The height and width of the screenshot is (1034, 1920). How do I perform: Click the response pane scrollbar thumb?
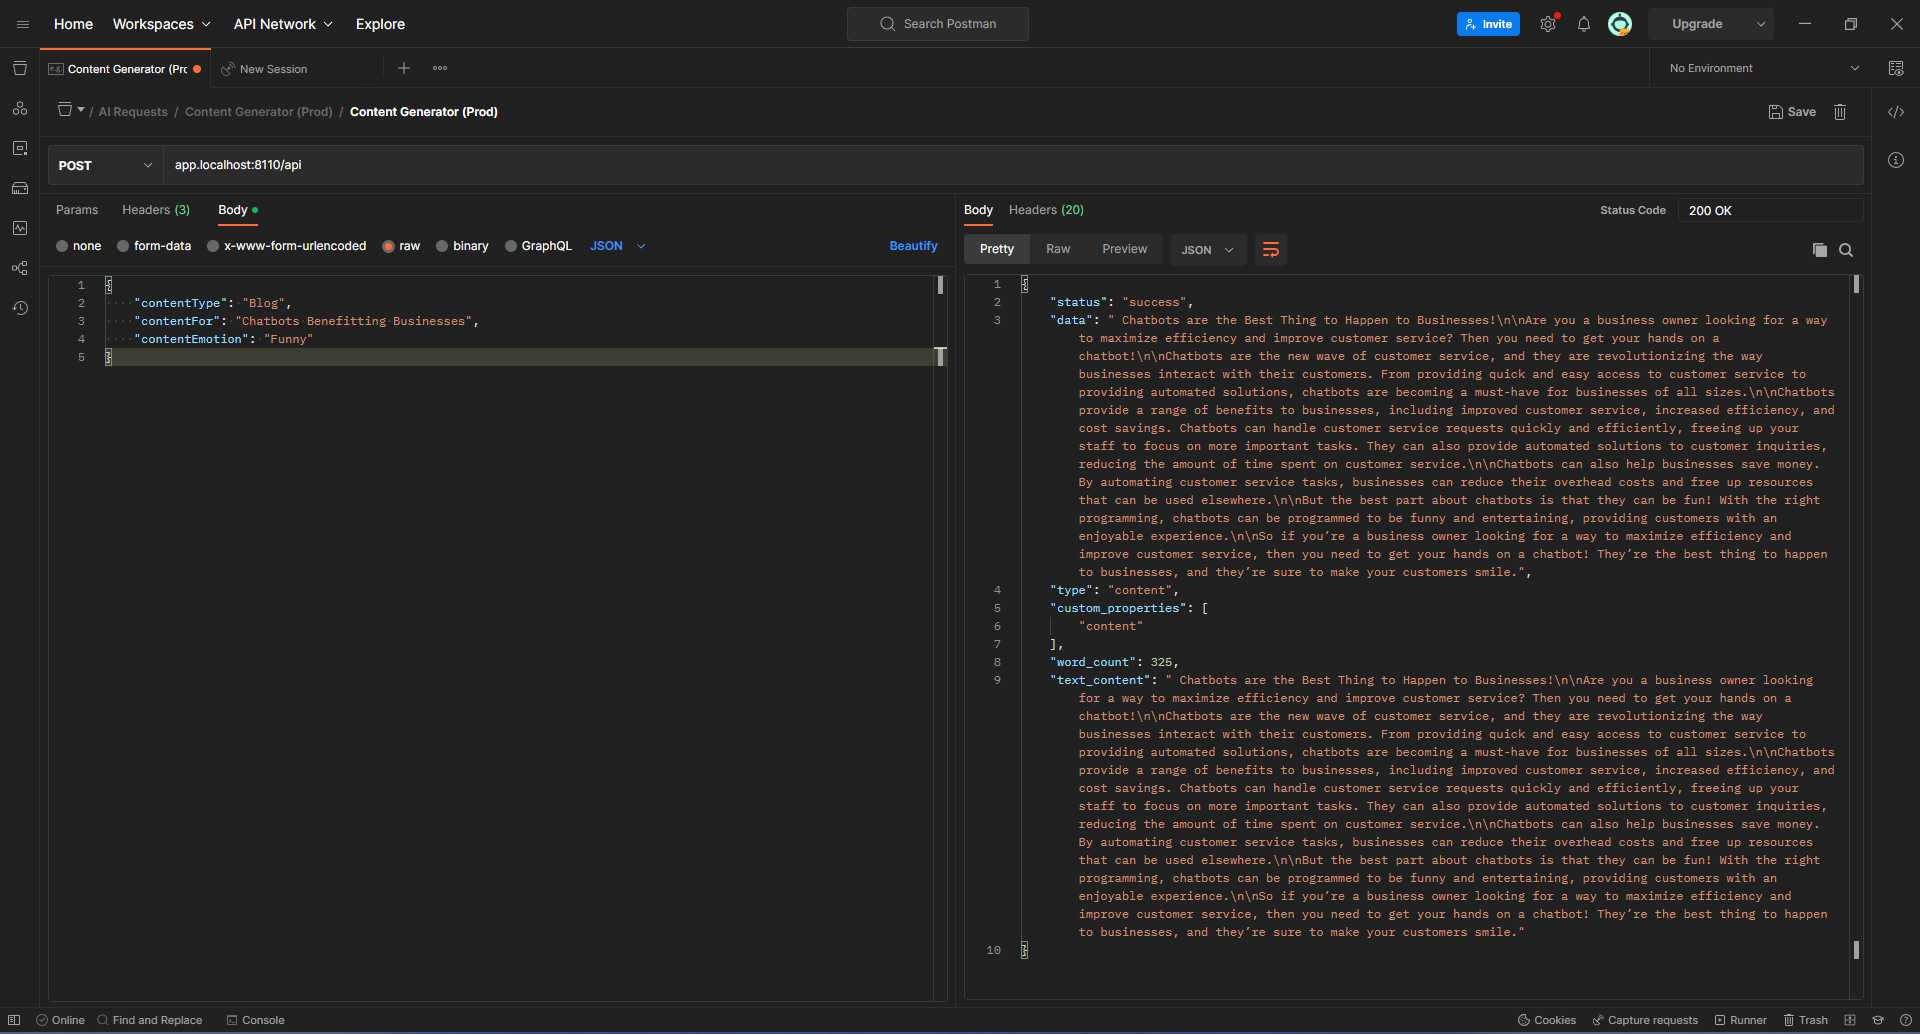(1856, 284)
